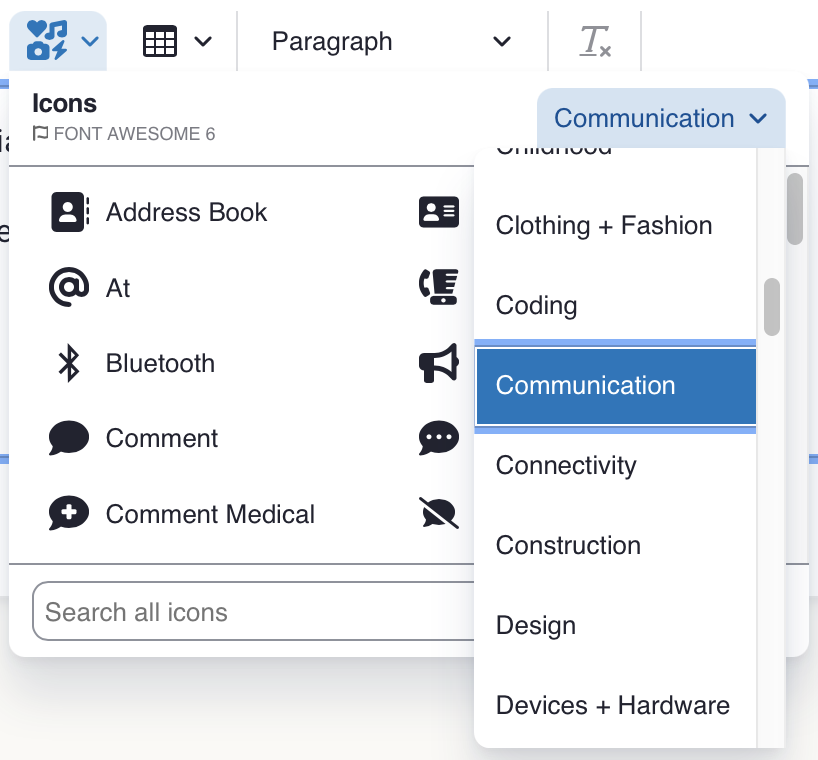Click the Clear formatting button
Screen dimensions: 818x760
(596, 42)
